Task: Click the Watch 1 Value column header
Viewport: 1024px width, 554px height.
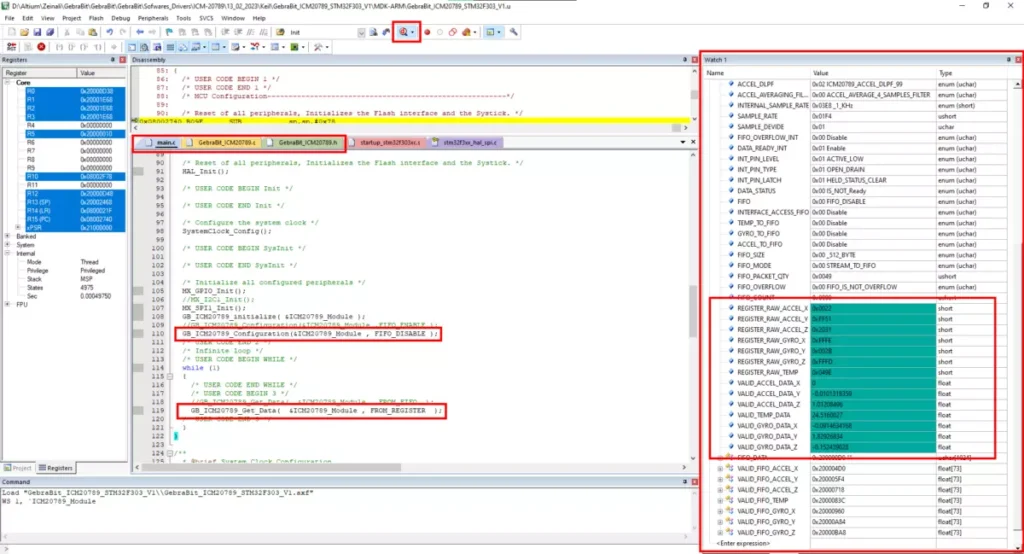Action: [x=872, y=73]
